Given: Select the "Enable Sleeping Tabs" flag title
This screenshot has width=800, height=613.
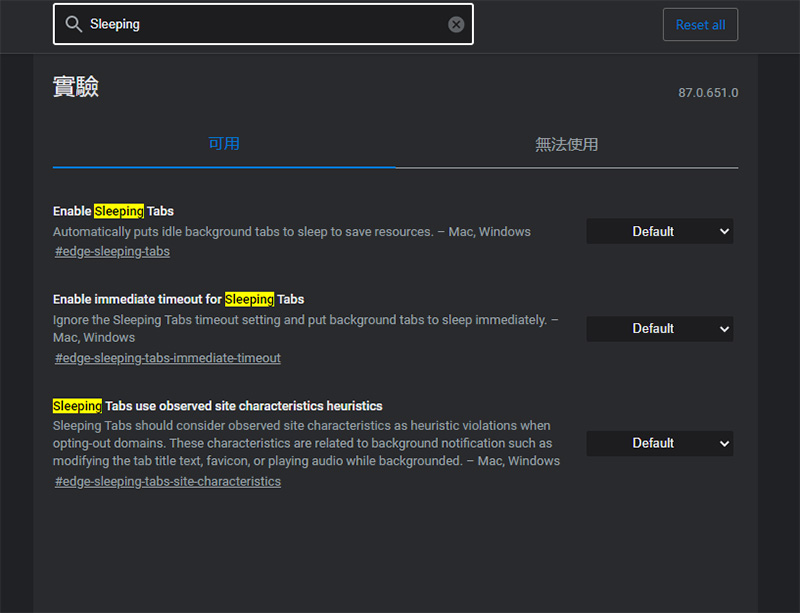Looking at the screenshot, I should [x=113, y=211].
